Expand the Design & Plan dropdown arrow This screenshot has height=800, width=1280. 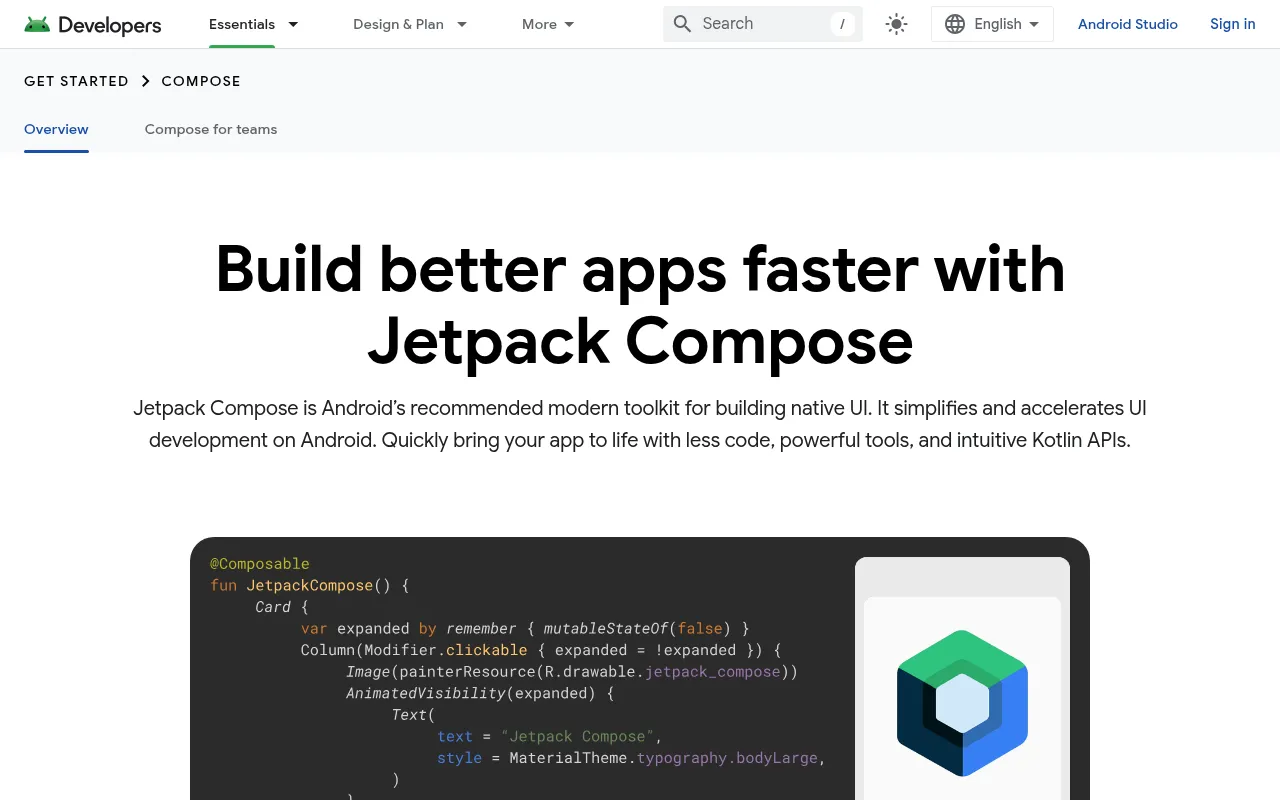pos(462,24)
